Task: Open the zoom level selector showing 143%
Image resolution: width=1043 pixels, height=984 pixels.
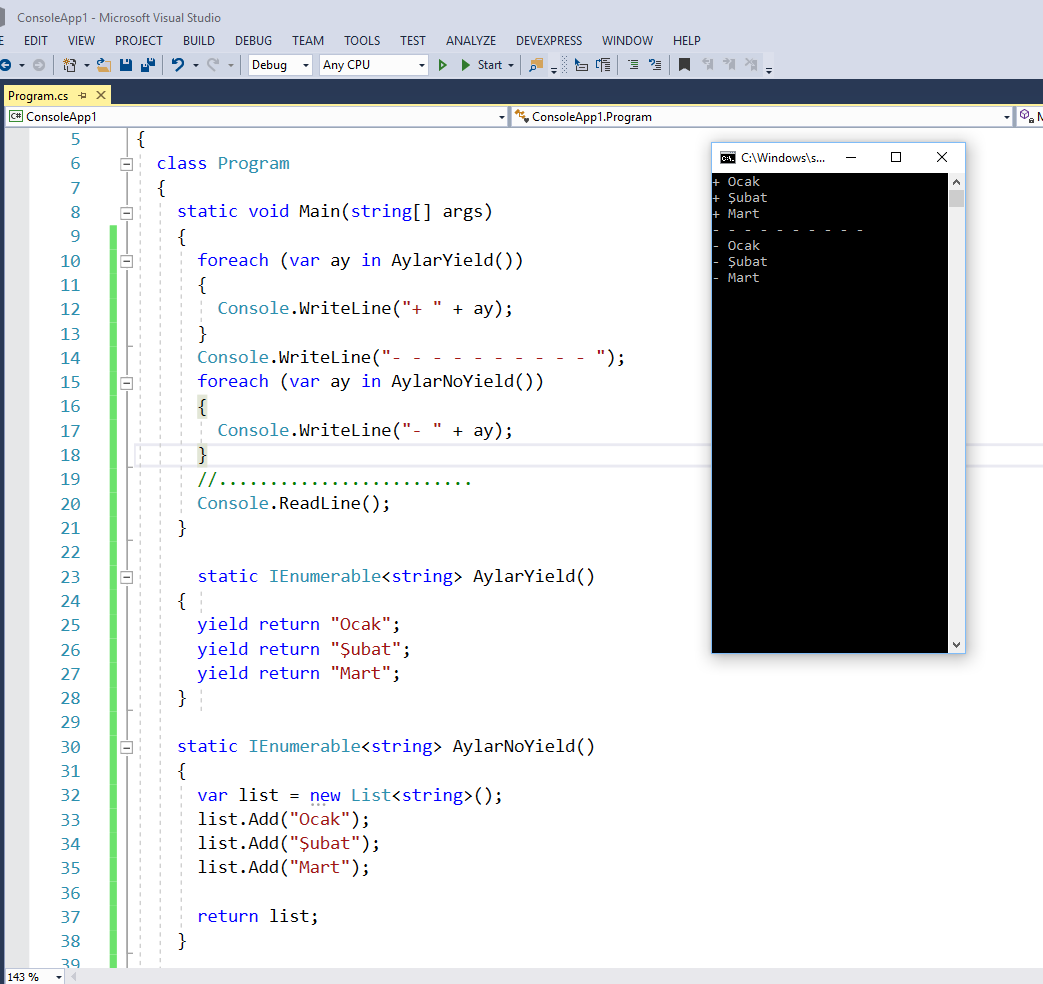Action: click(x=33, y=976)
